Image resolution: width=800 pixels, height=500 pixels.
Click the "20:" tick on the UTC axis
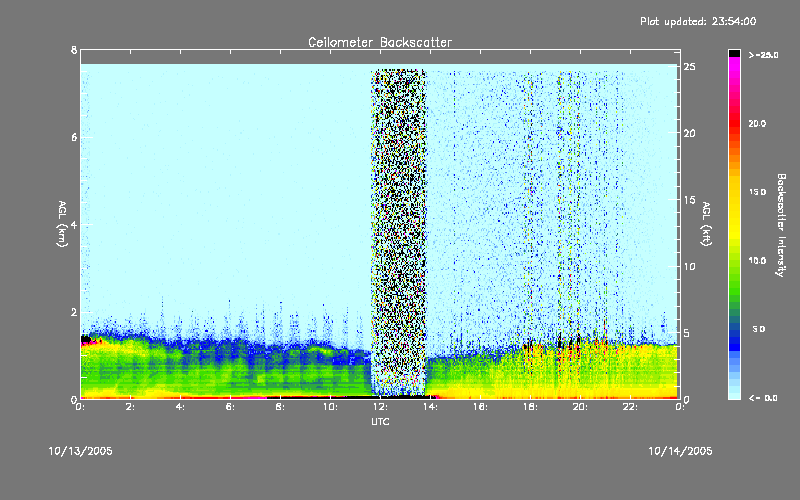coord(580,407)
